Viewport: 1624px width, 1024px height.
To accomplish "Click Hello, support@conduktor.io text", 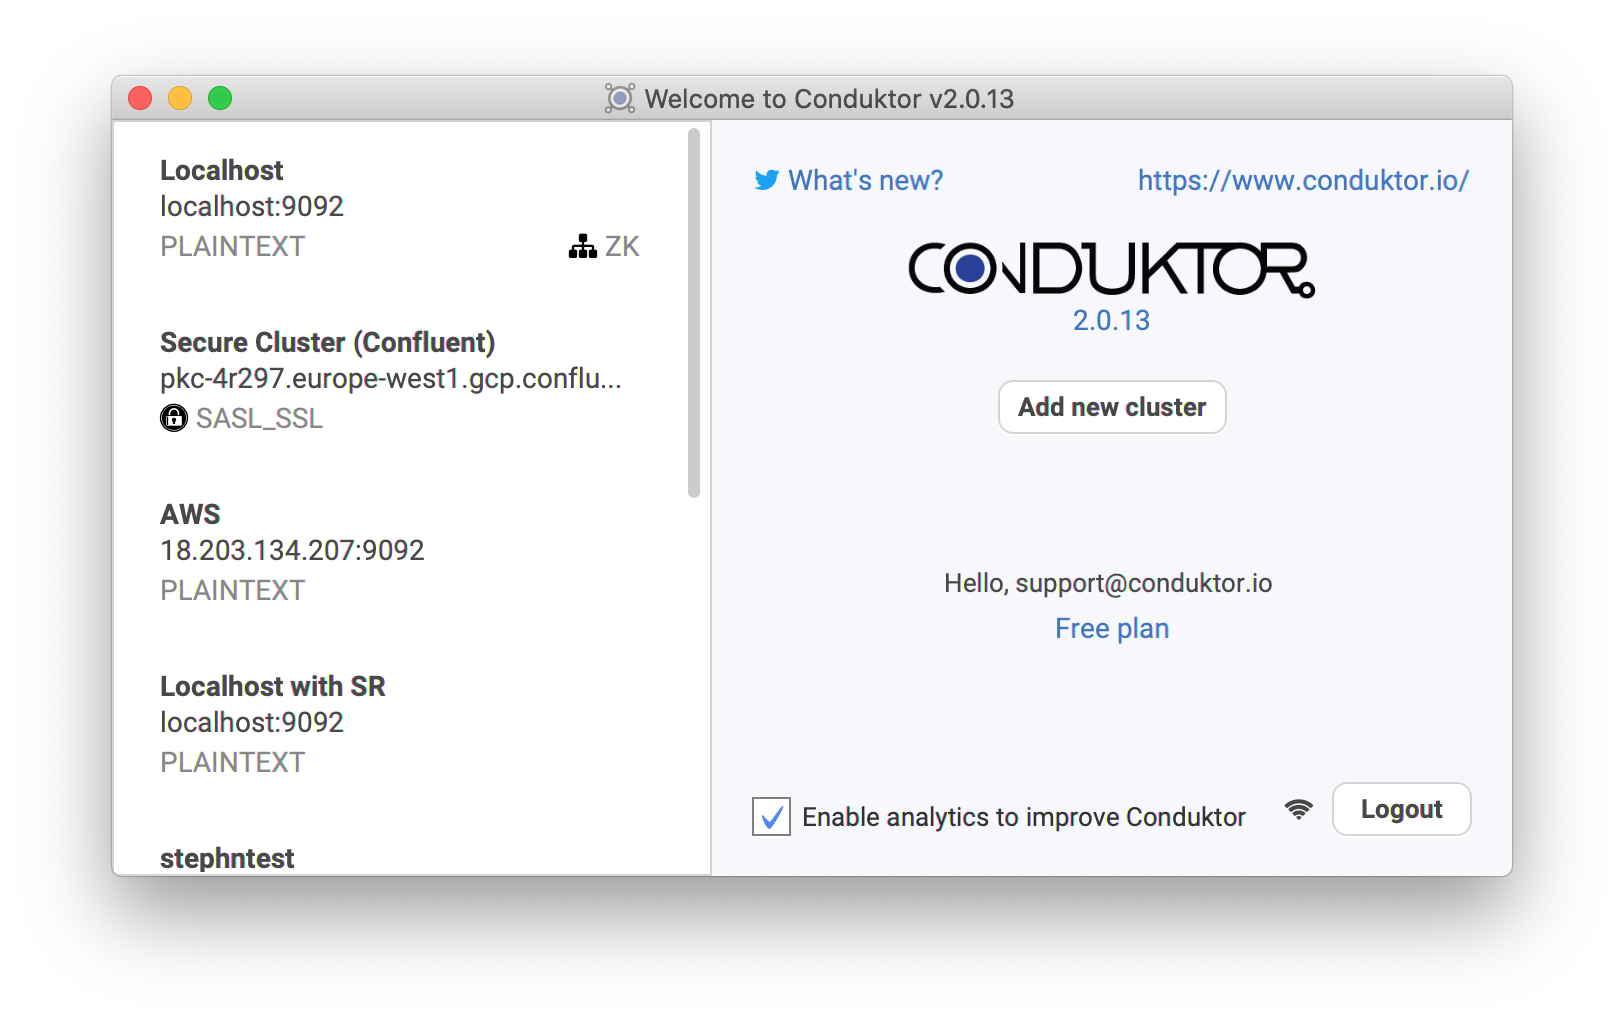I will 1108,583.
